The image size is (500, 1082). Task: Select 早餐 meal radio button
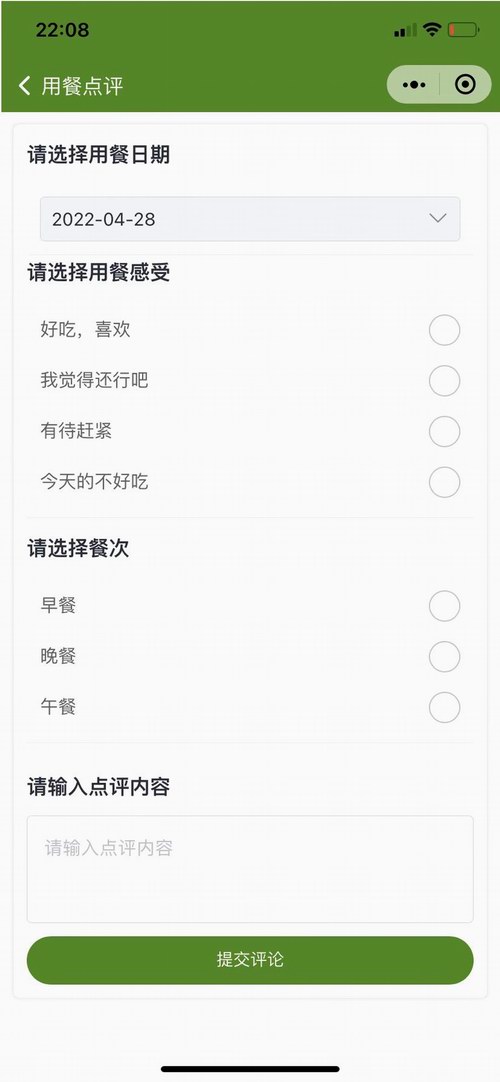coord(444,606)
